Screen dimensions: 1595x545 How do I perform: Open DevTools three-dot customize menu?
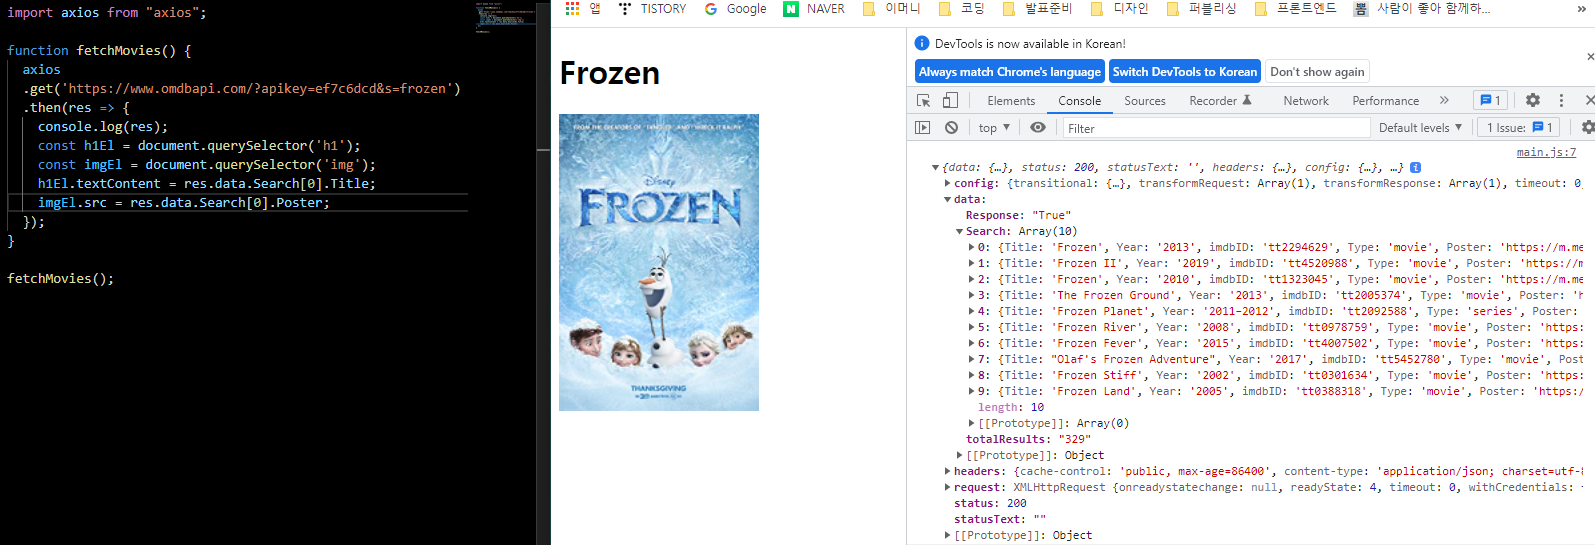[x=1561, y=100]
